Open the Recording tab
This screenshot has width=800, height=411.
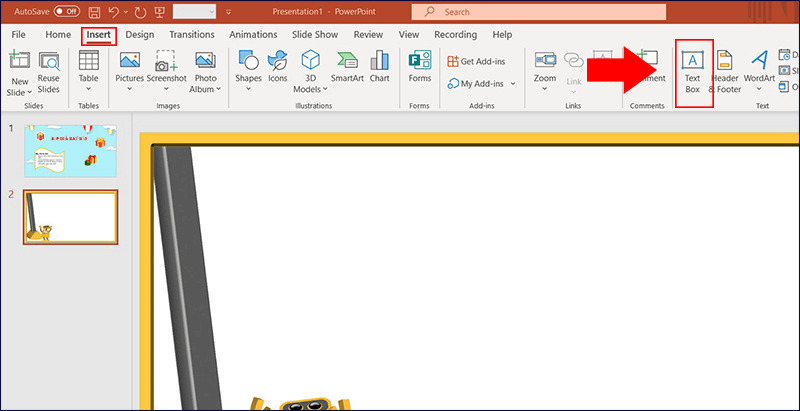pyautogui.click(x=456, y=35)
